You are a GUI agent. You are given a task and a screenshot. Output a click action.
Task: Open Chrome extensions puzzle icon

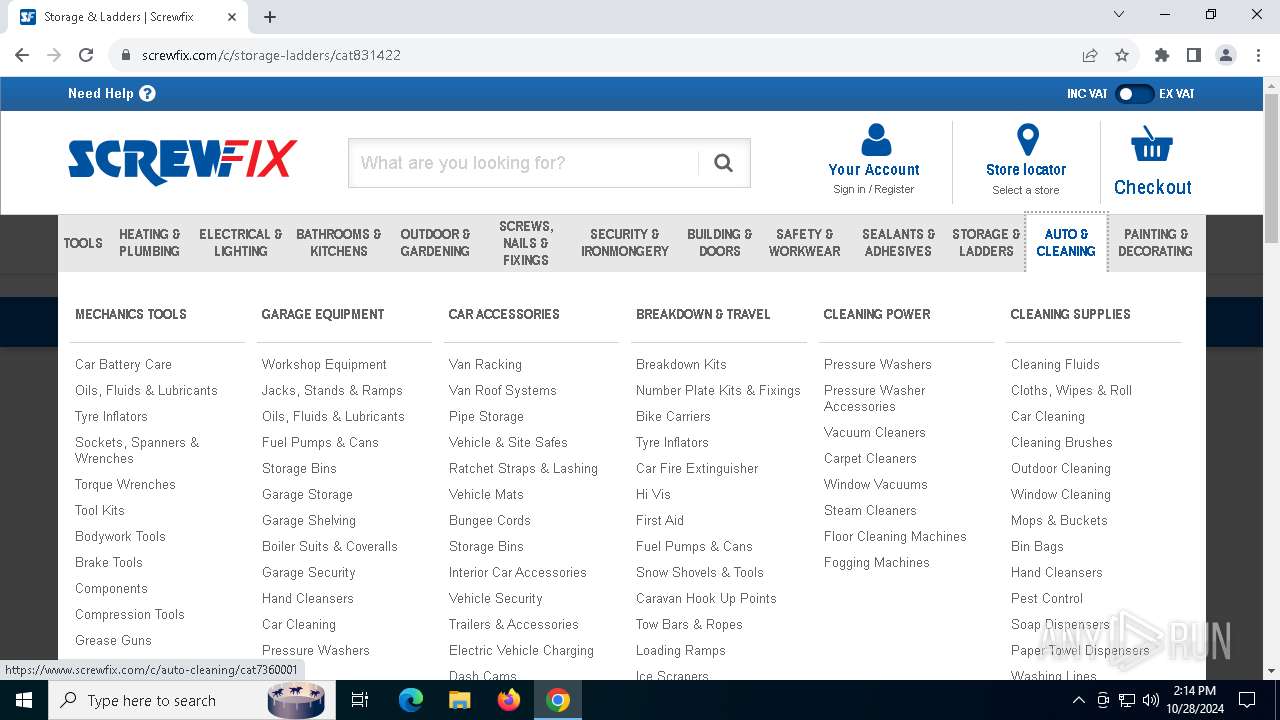click(x=1162, y=55)
